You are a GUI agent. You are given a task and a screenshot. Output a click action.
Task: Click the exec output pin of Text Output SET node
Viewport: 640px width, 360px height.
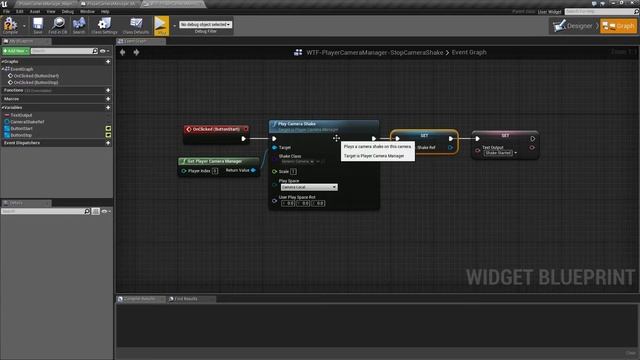(533, 139)
